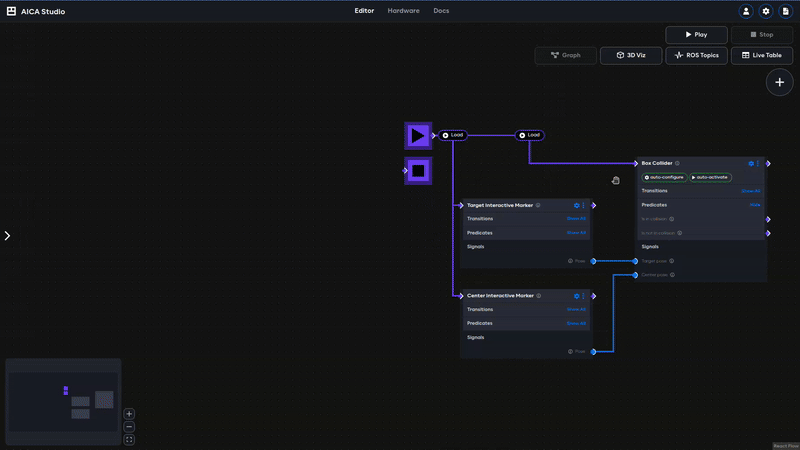Show all Center Interactive Marker predicates

[576, 323]
